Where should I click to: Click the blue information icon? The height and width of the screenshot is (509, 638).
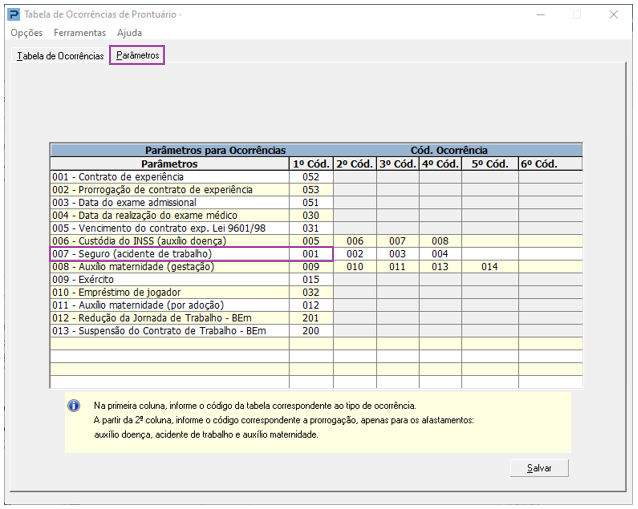click(x=73, y=406)
